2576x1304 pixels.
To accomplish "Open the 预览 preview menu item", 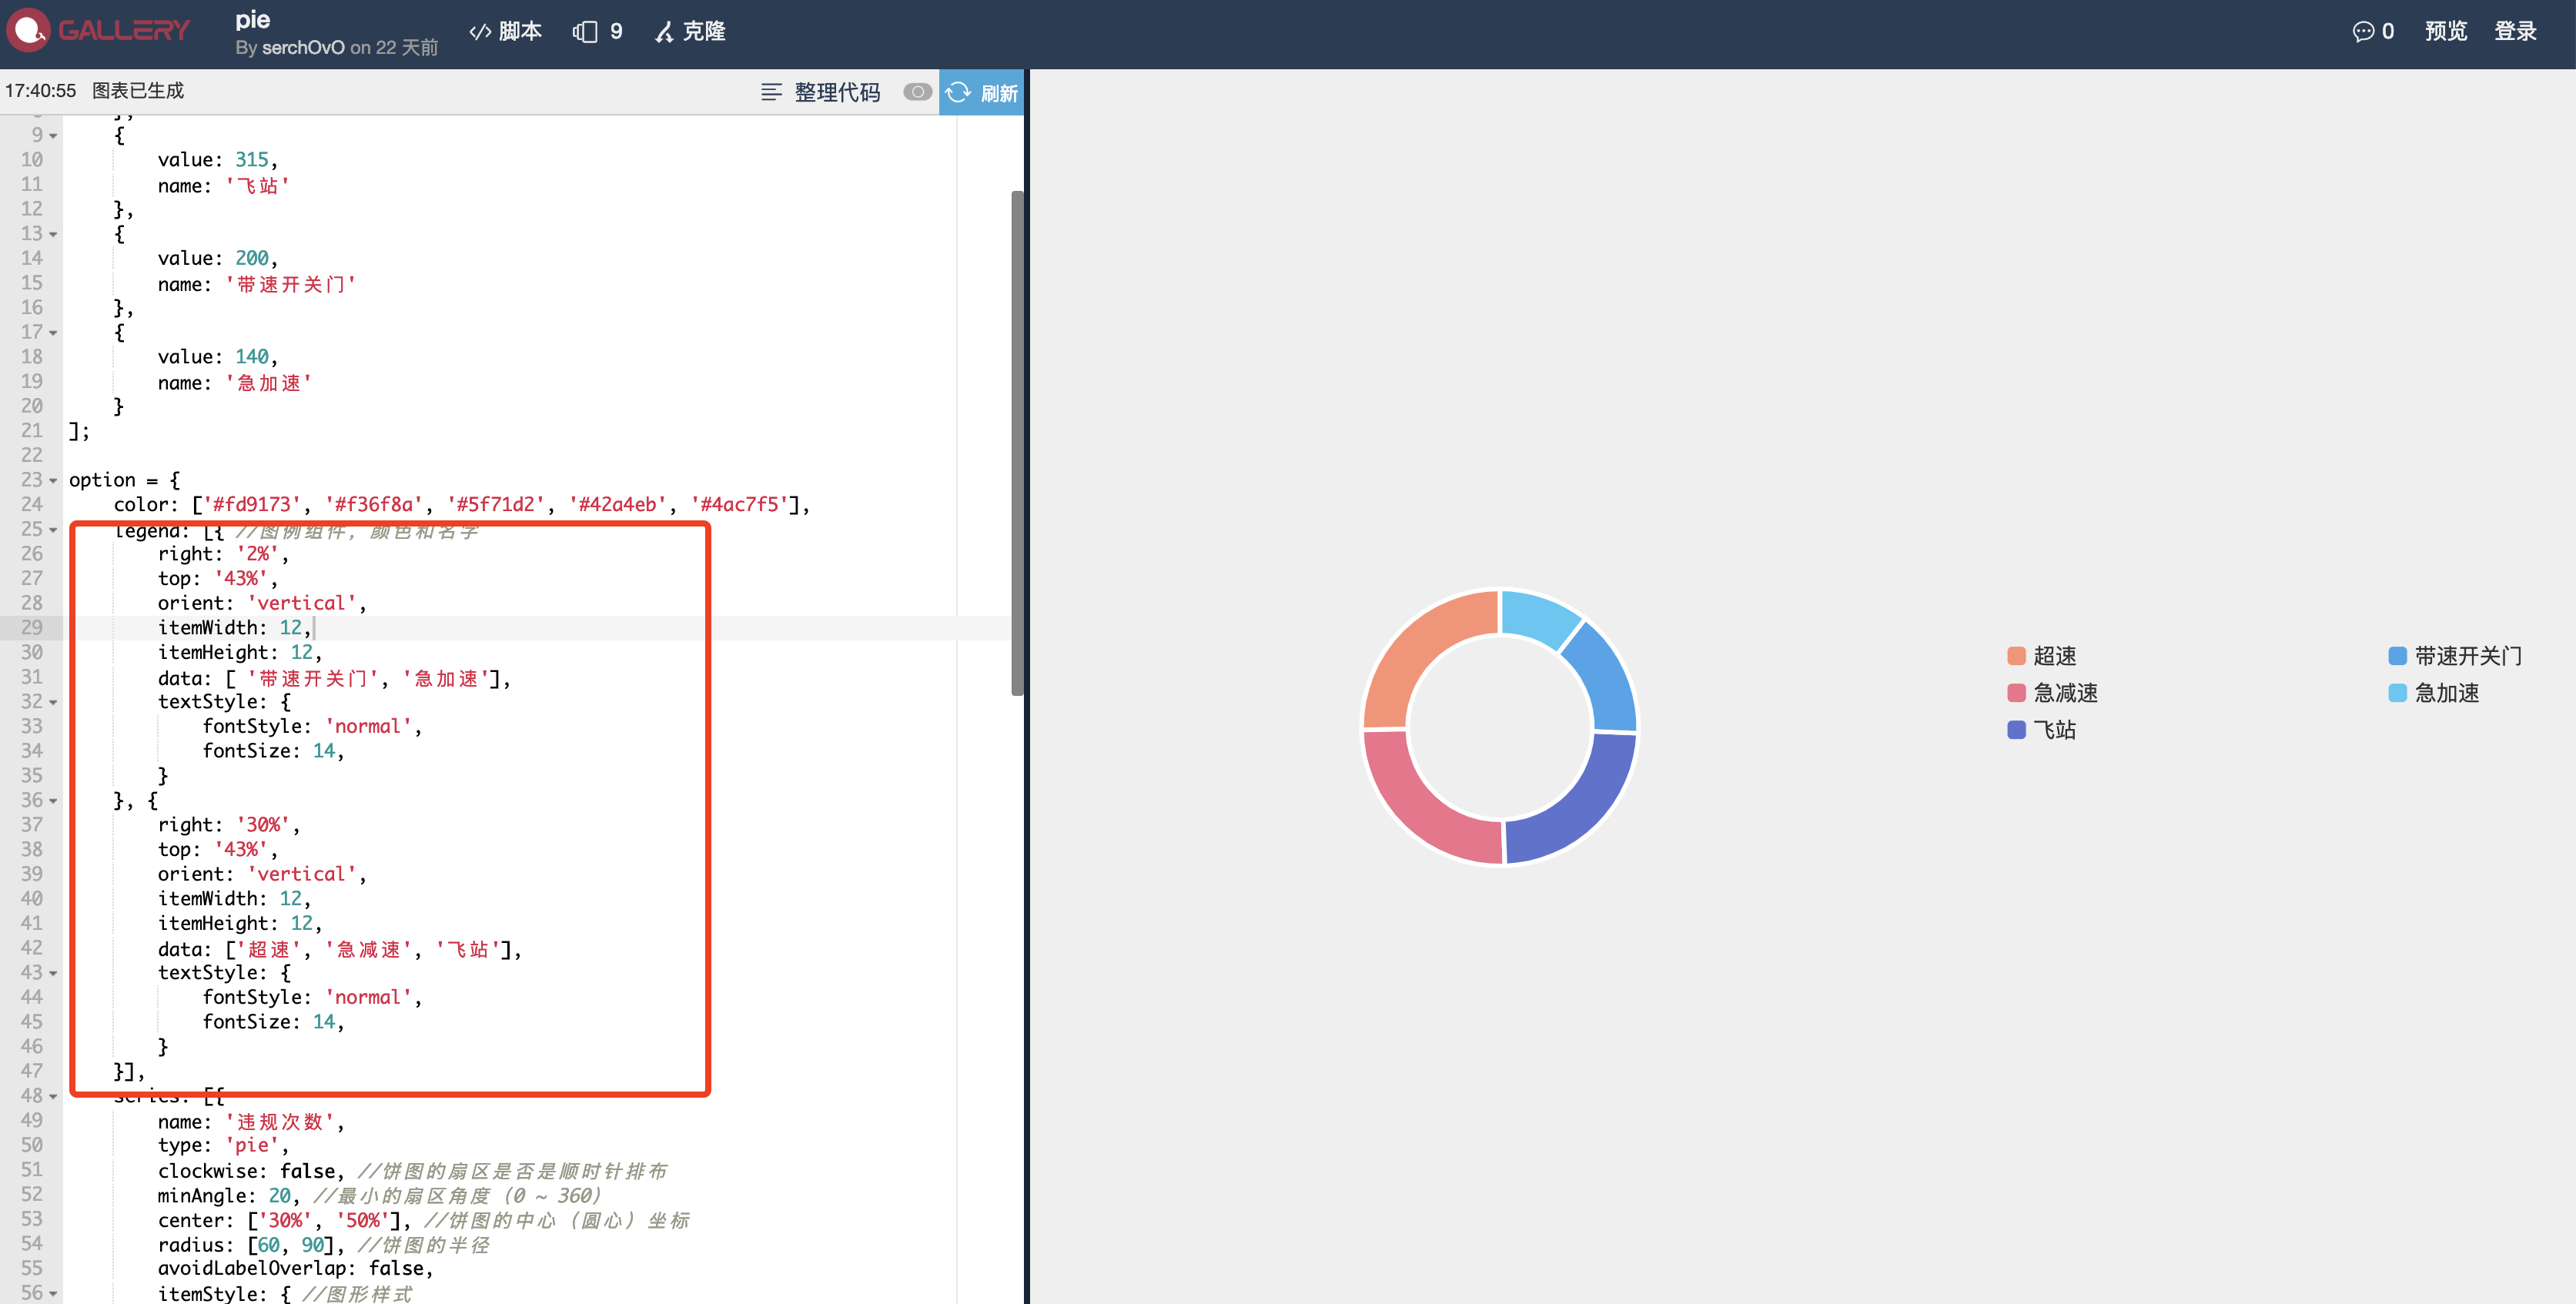I will coord(2445,31).
